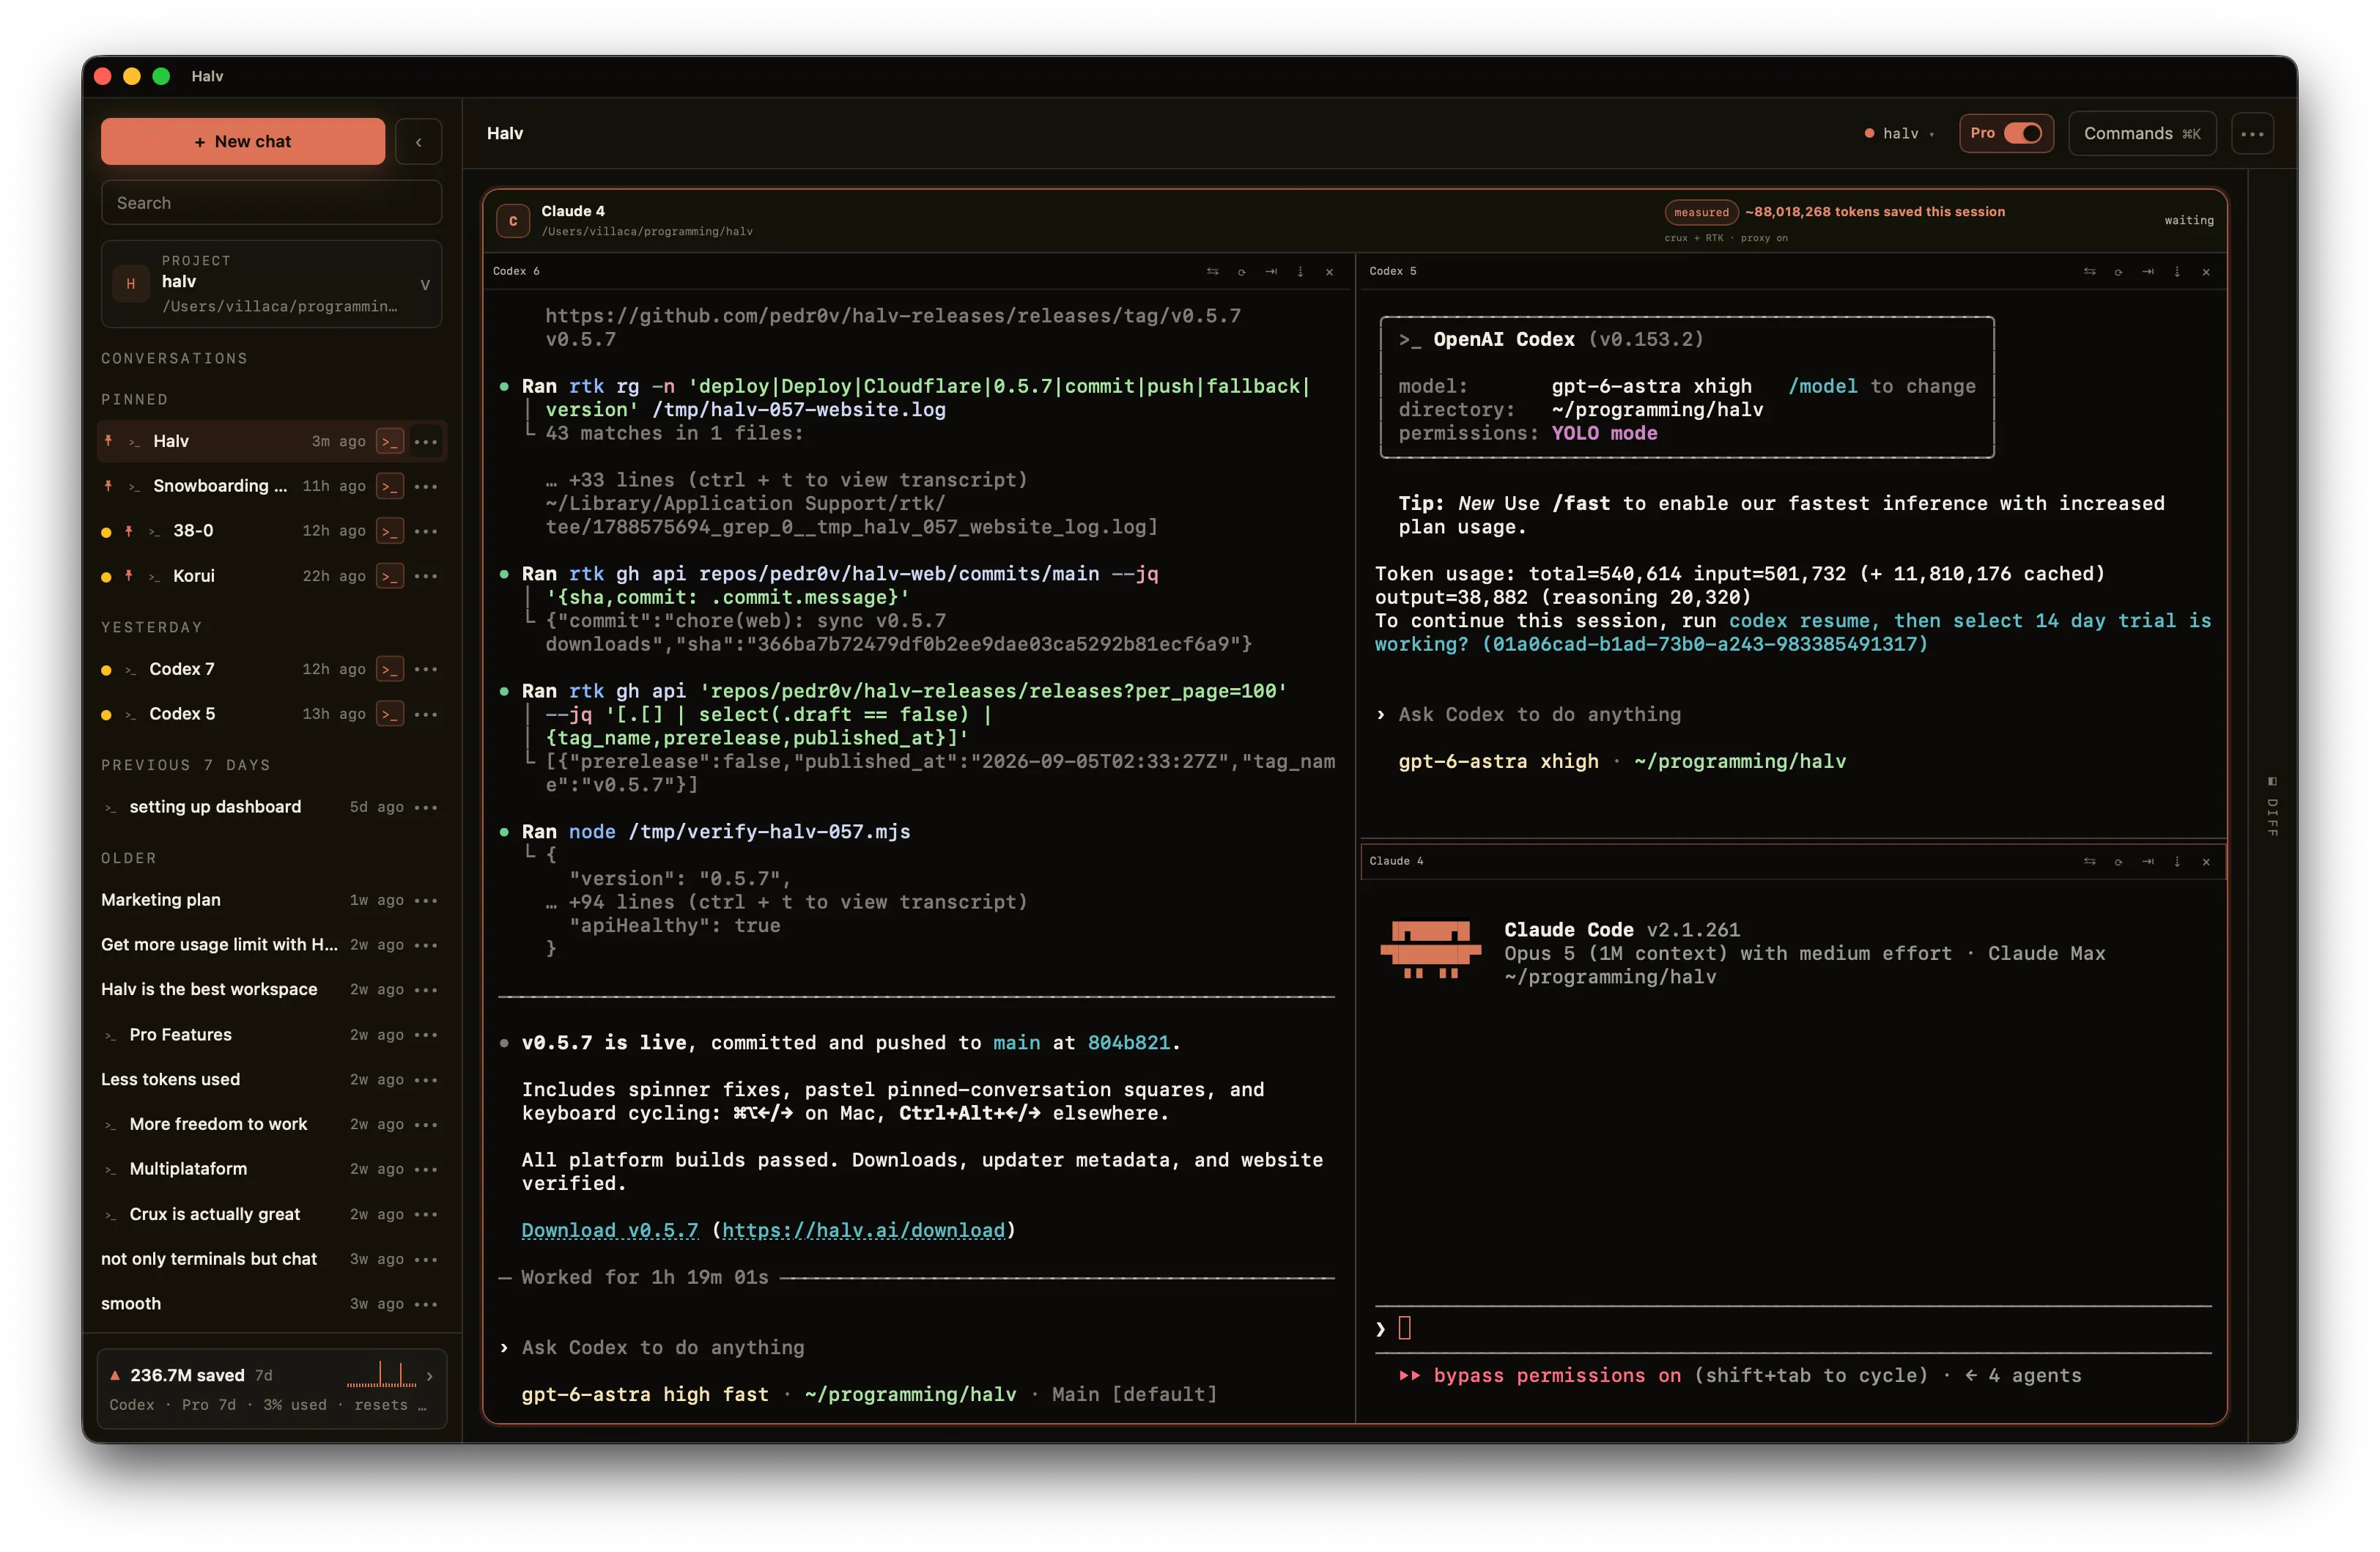Screen dimensions: 2380x1552
Task: Open the vertical dots menu in Codex 6 pane
Action: click(x=1300, y=271)
